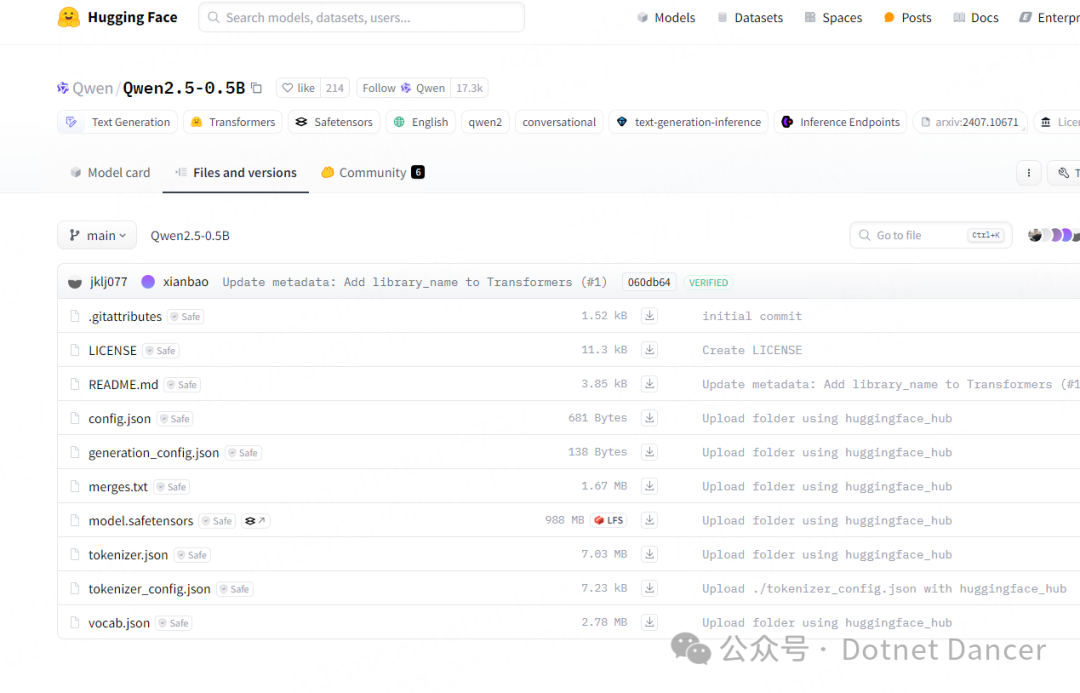Open the merges.txt file
The height and width of the screenshot is (693, 1080).
pos(118,487)
